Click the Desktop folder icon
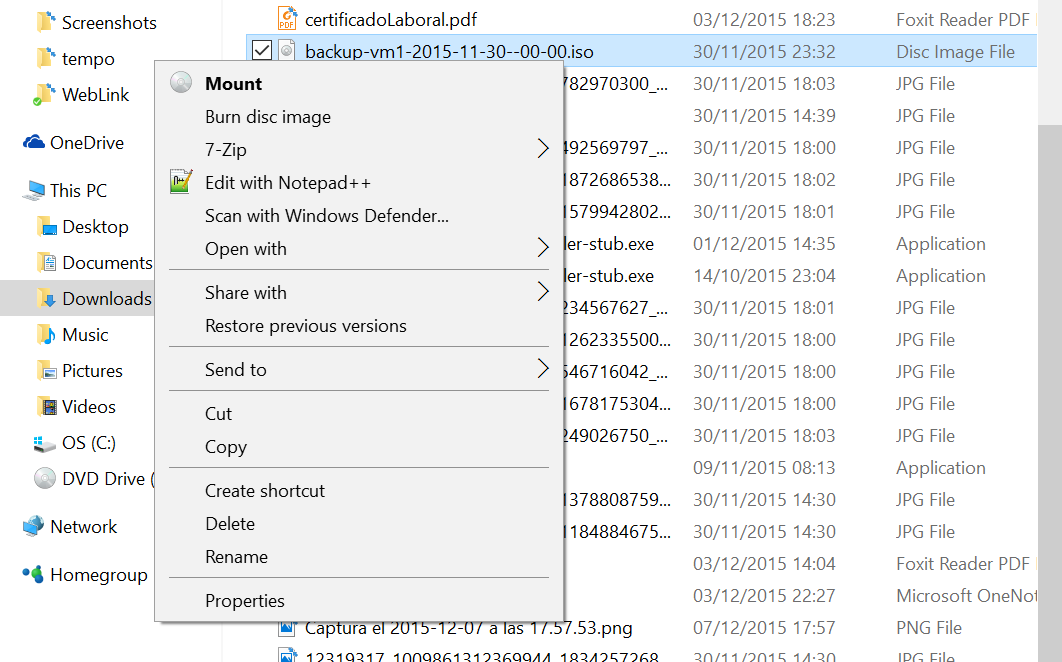 (47, 226)
